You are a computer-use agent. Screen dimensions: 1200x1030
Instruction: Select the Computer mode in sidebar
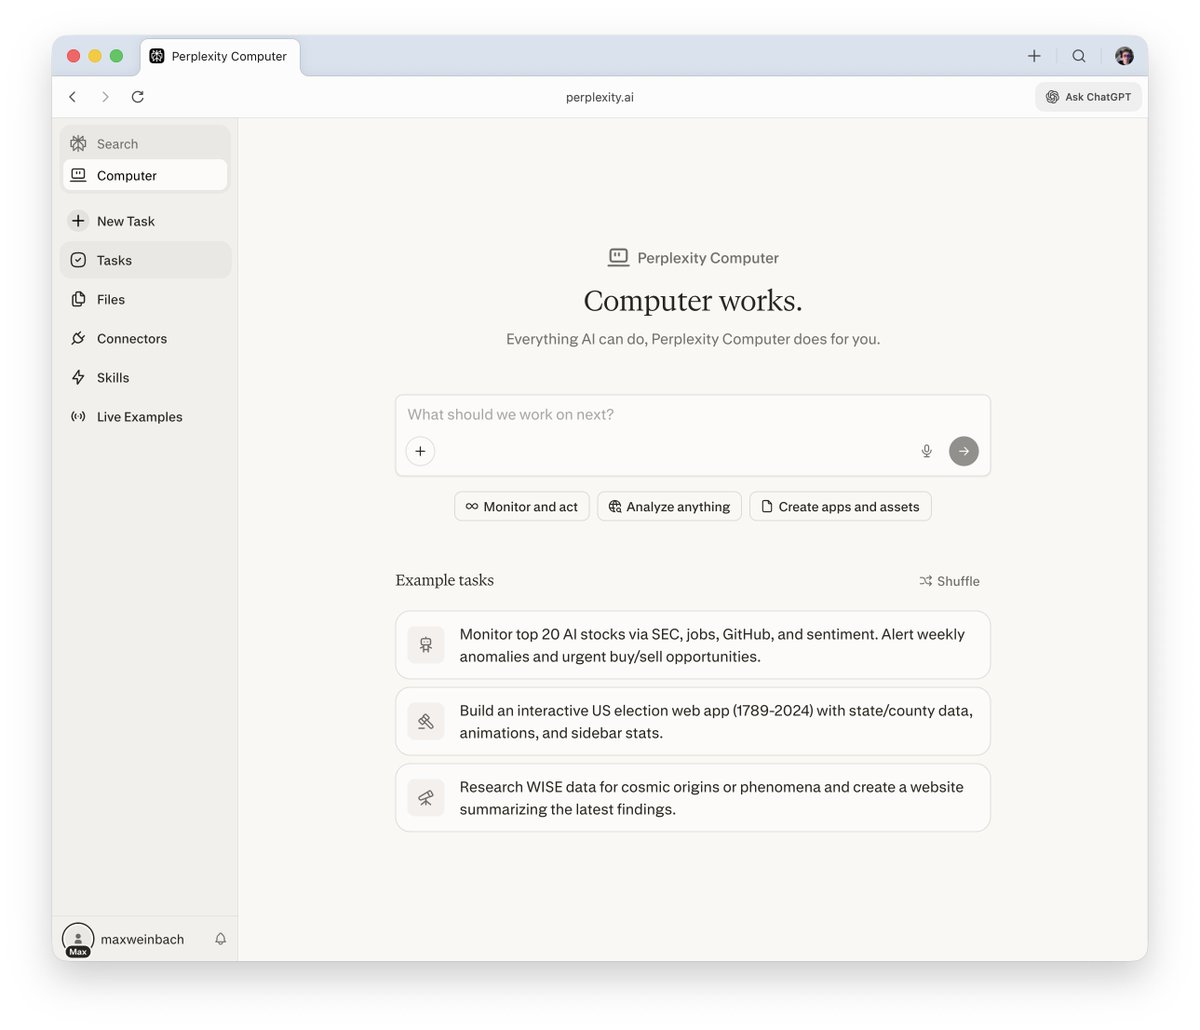pyautogui.click(x=145, y=175)
